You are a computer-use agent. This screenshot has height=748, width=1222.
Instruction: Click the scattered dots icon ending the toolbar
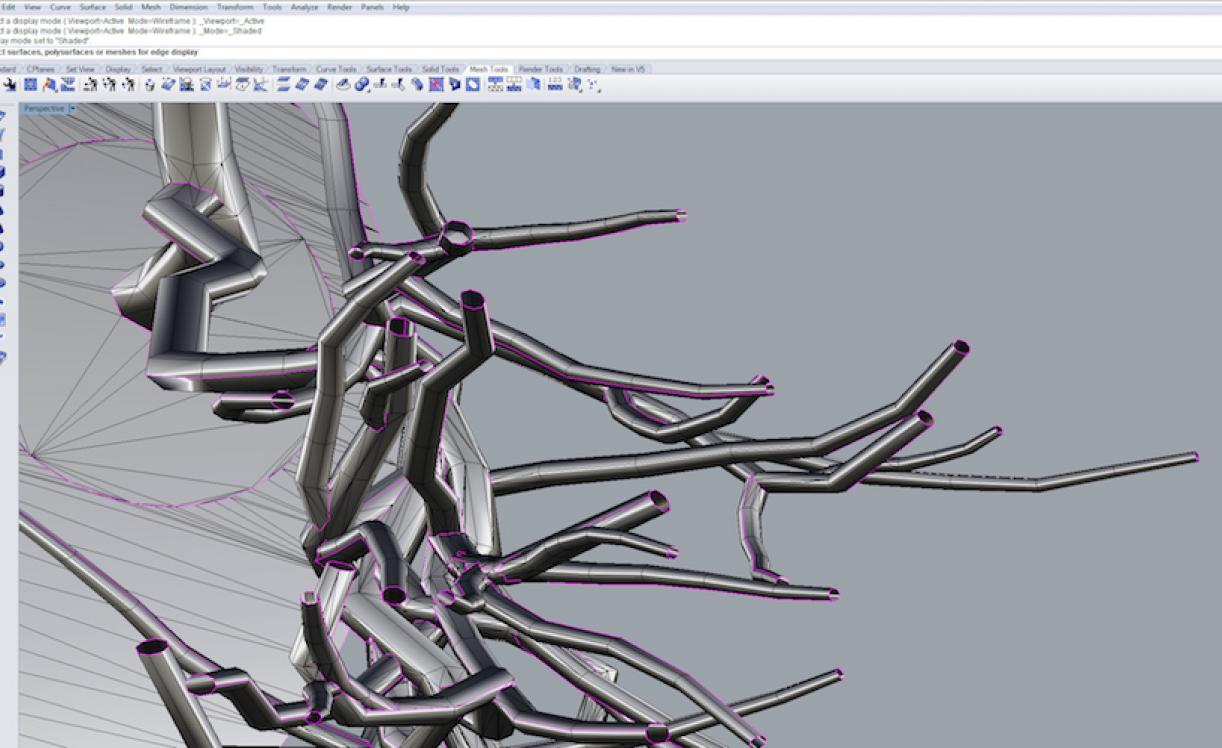593,85
